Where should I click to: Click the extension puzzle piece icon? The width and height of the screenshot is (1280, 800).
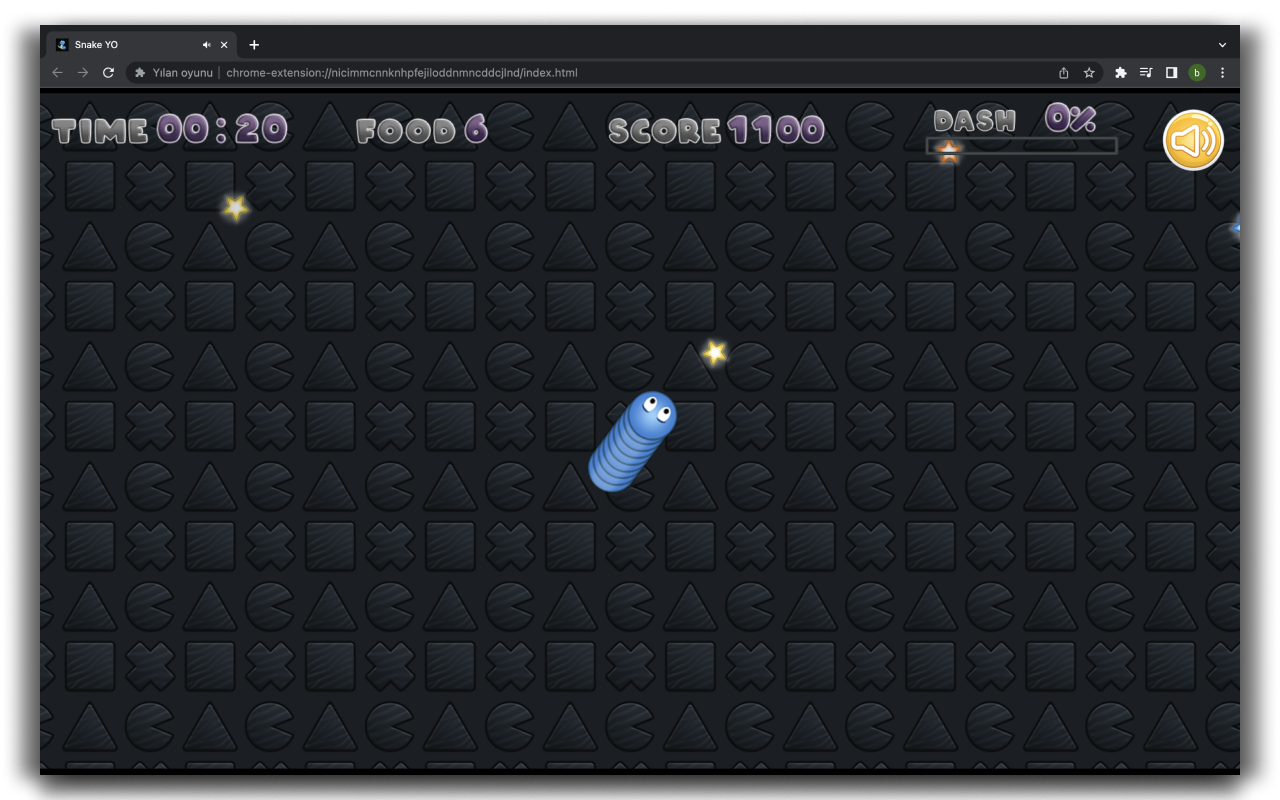[x=1120, y=72]
